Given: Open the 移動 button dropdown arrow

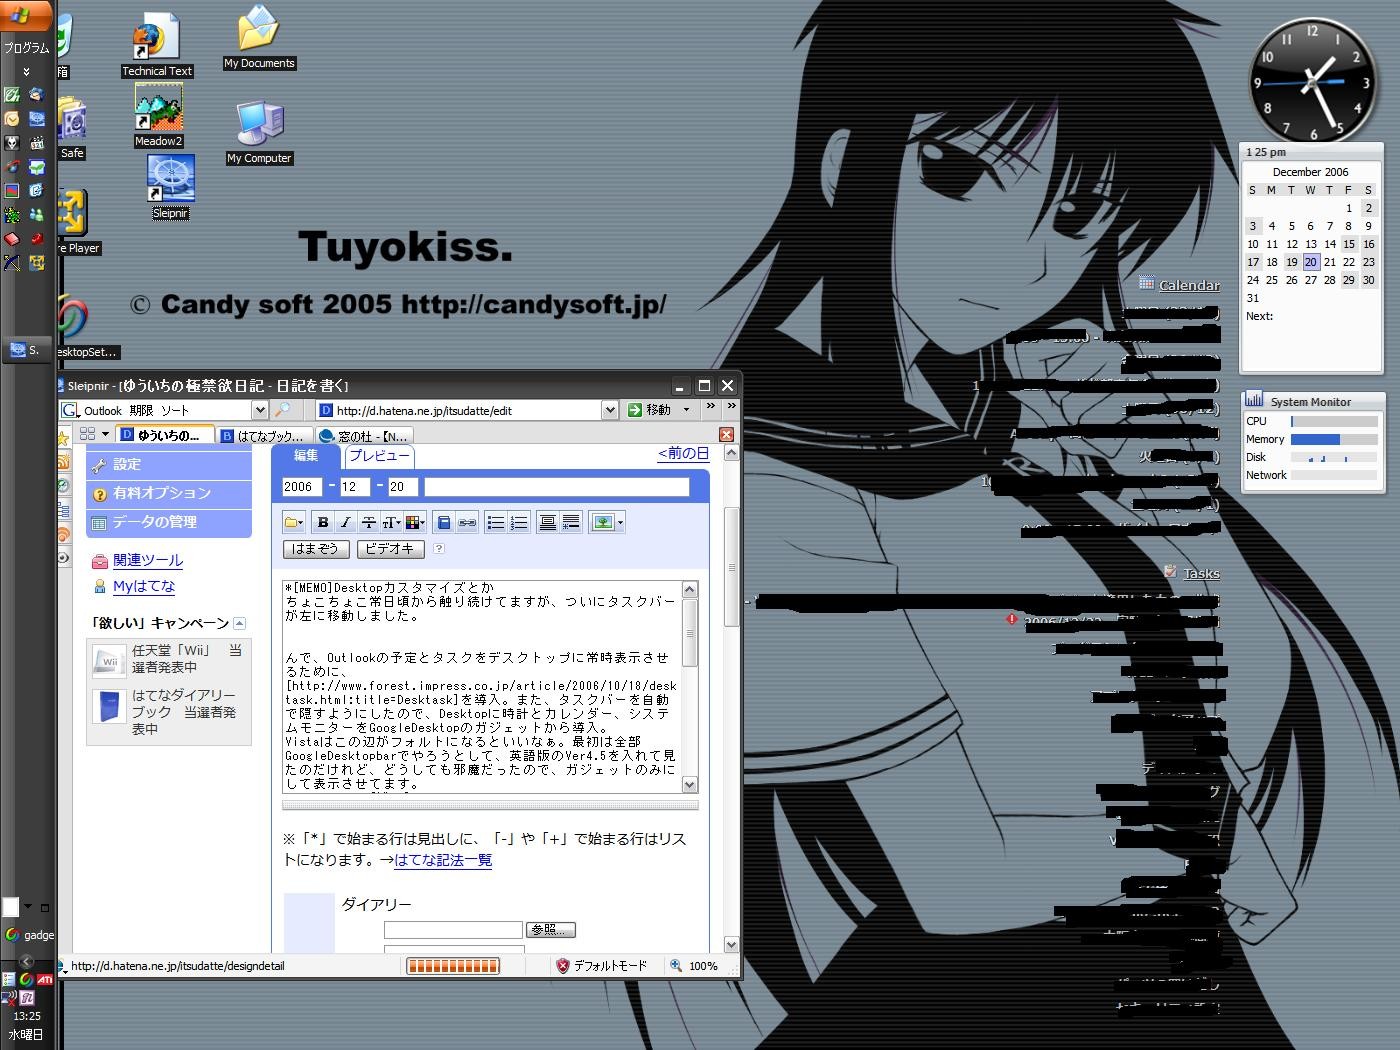Looking at the screenshot, I should click(x=686, y=410).
